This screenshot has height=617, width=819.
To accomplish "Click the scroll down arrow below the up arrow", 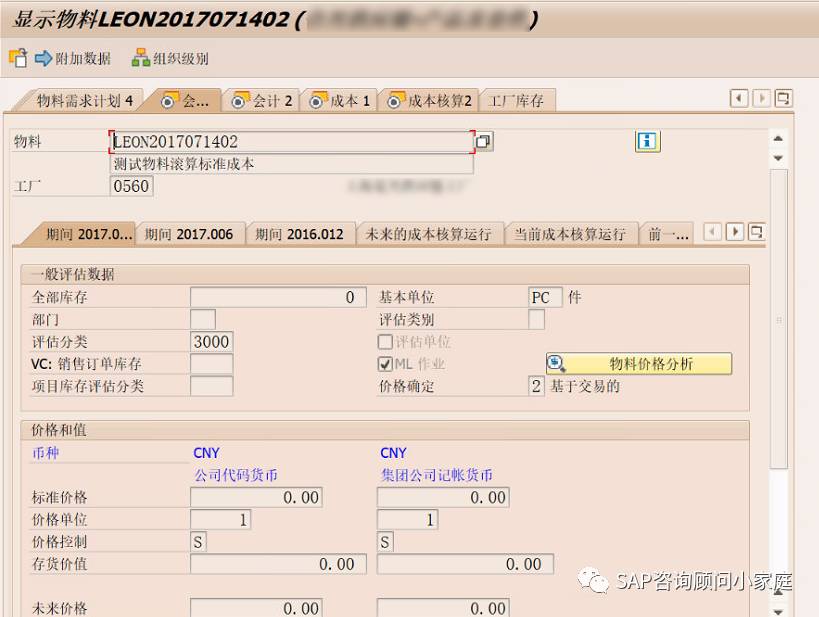I will point(778,158).
